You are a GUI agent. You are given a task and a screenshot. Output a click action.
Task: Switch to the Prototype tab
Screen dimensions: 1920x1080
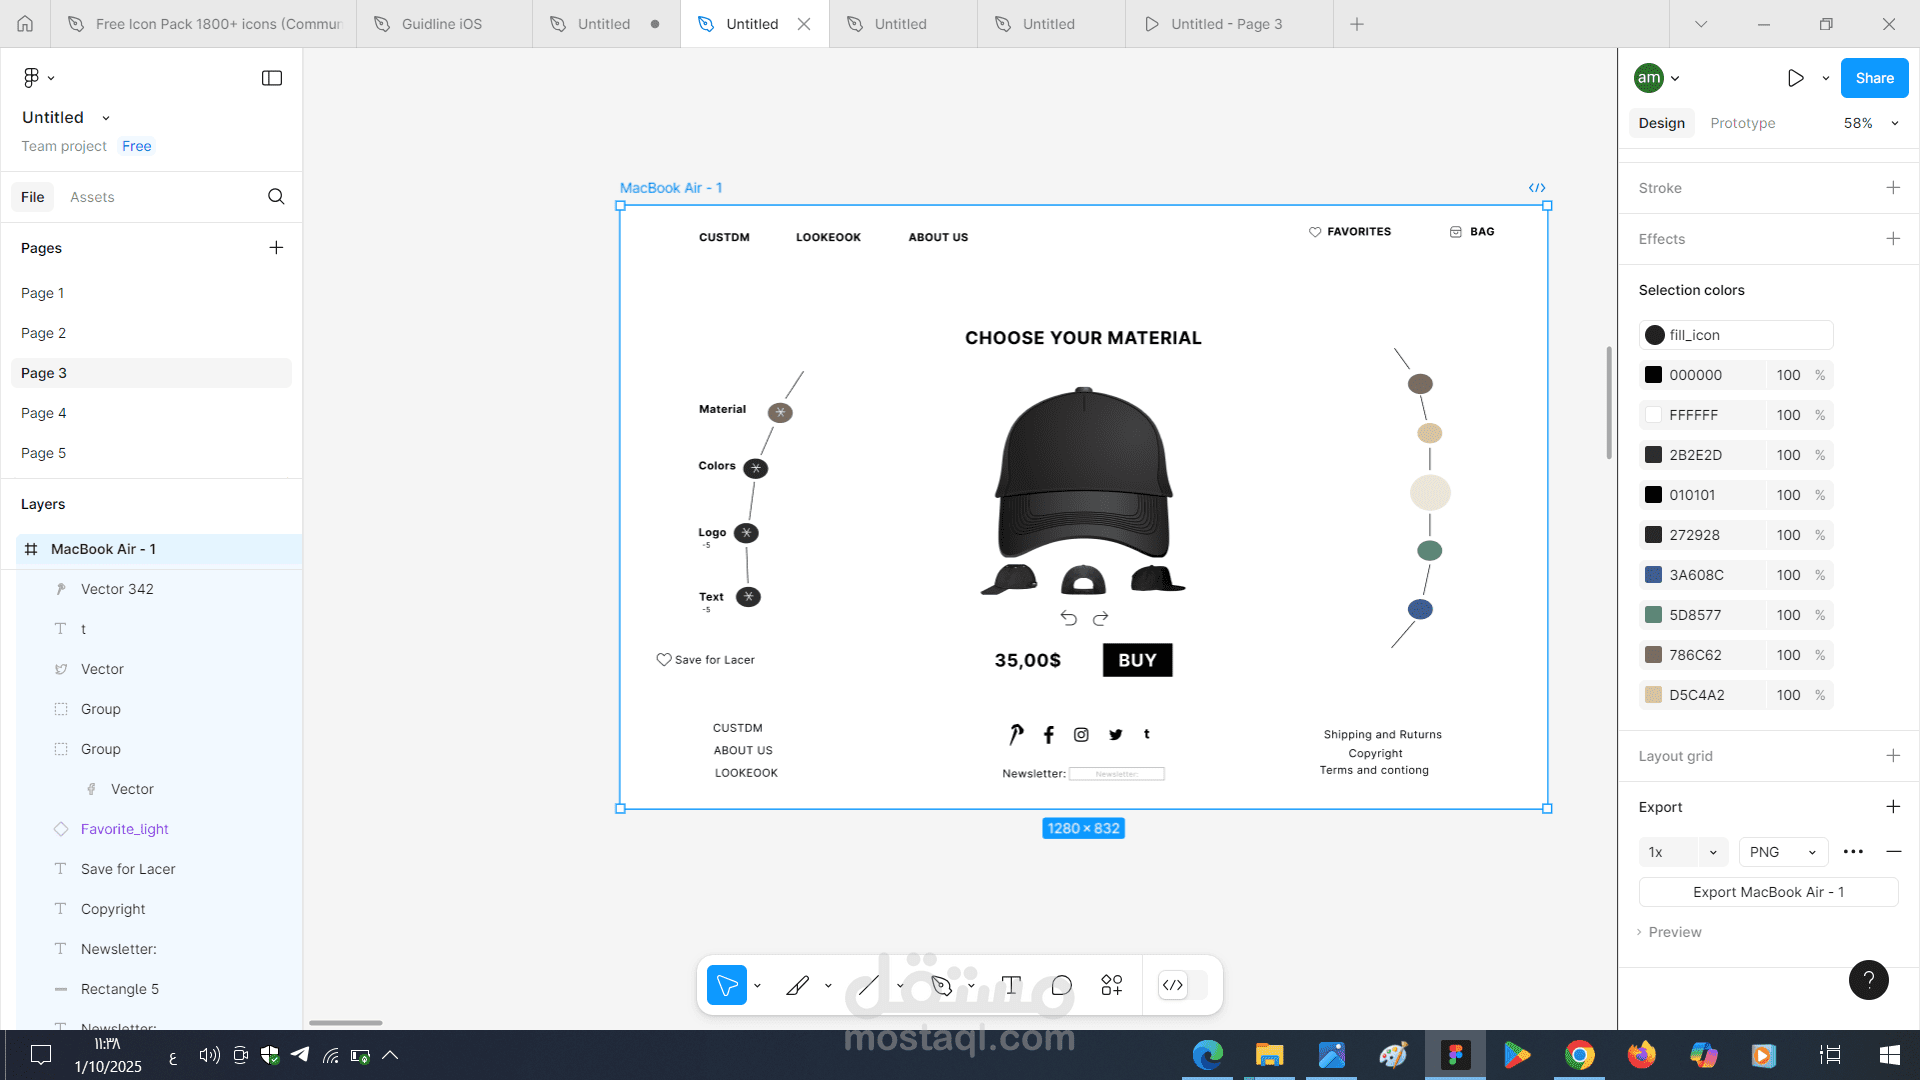coord(1742,123)
